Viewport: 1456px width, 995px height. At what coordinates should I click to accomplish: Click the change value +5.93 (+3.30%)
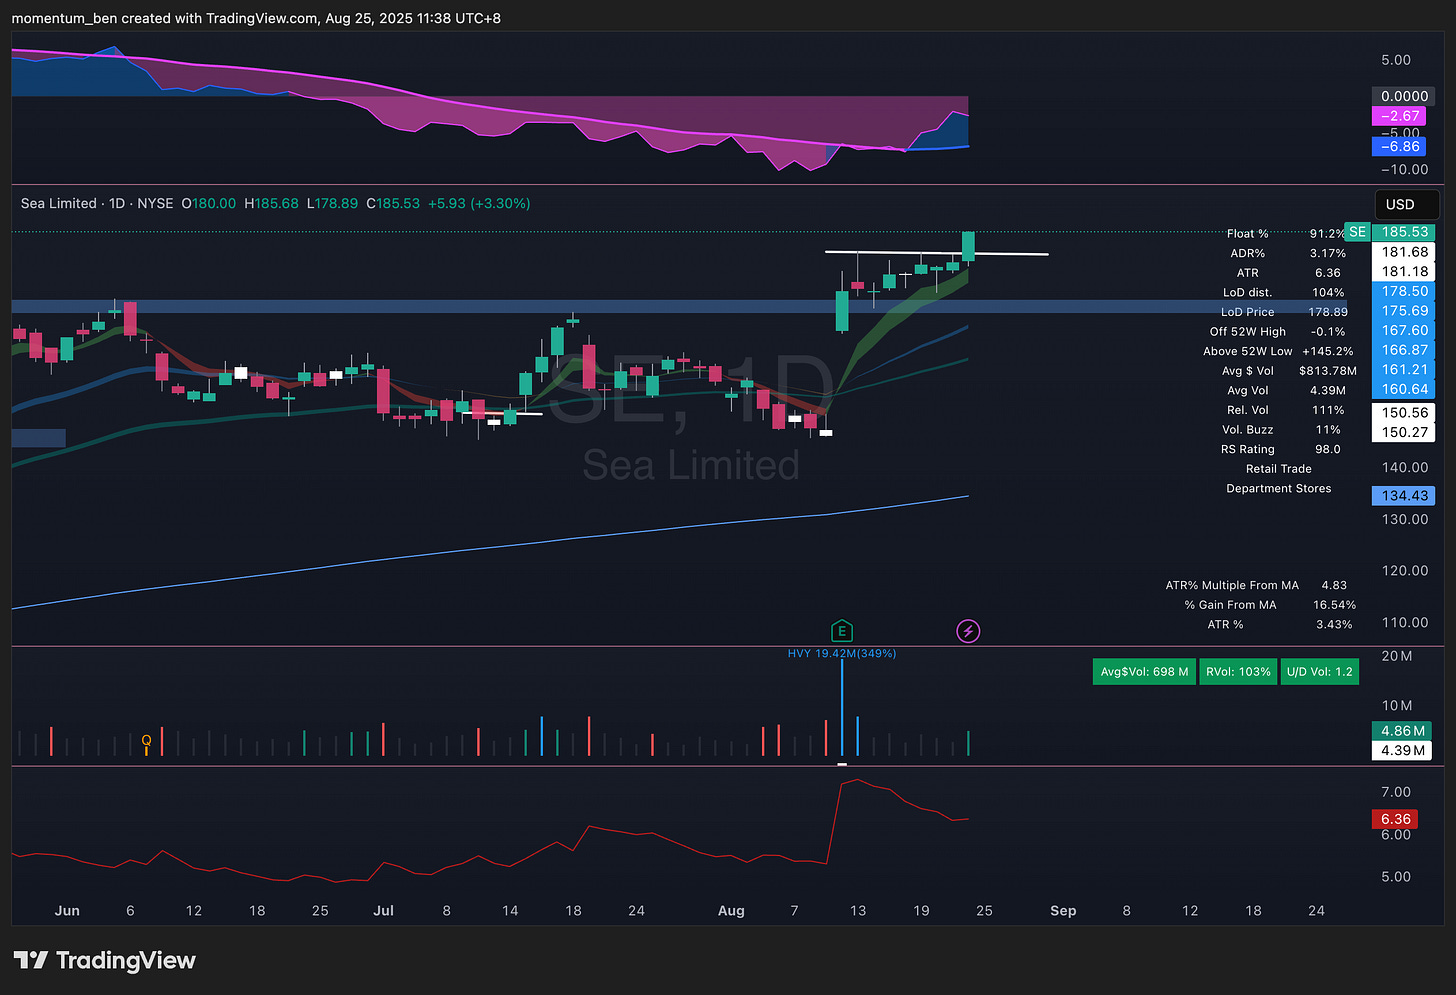[x=479, y=203]
